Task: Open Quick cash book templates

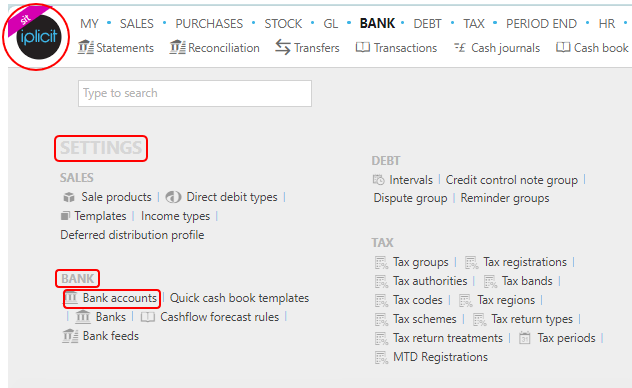Action: [239, 298]
